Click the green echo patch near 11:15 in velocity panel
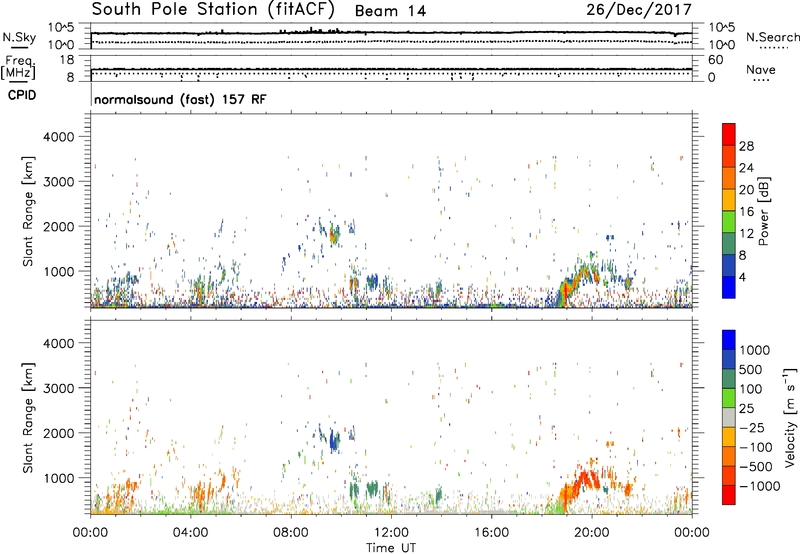The height and width of the screenshot is (554, 800). coord(372,489)
